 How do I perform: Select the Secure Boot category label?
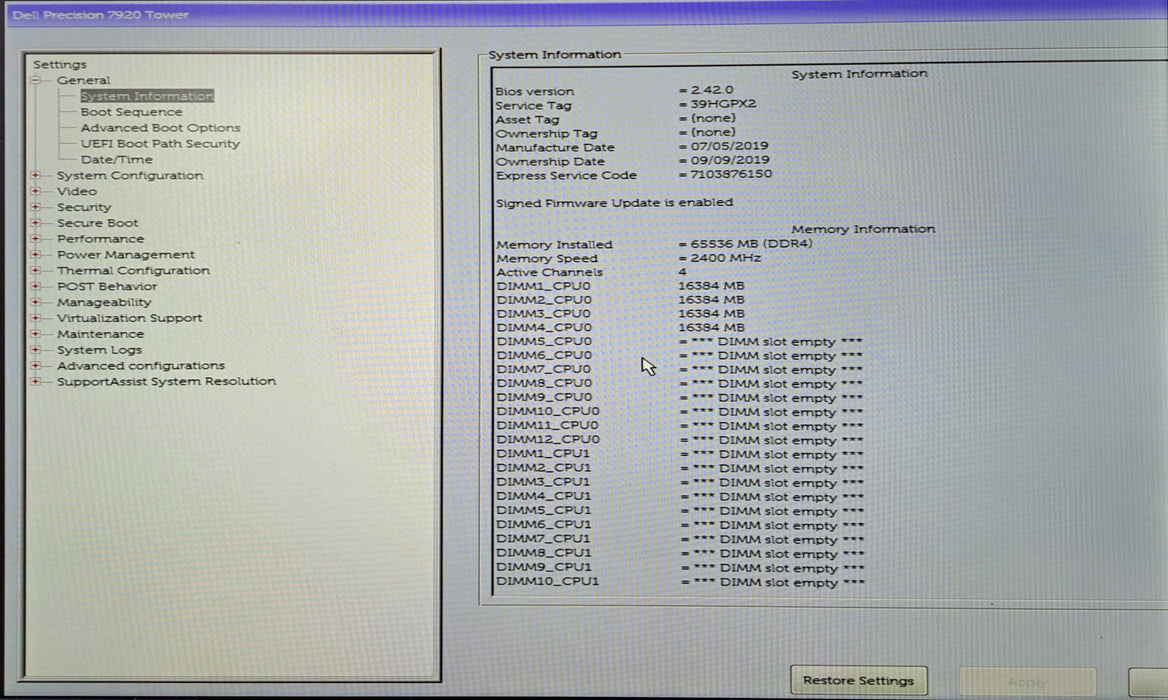[98, 223]
